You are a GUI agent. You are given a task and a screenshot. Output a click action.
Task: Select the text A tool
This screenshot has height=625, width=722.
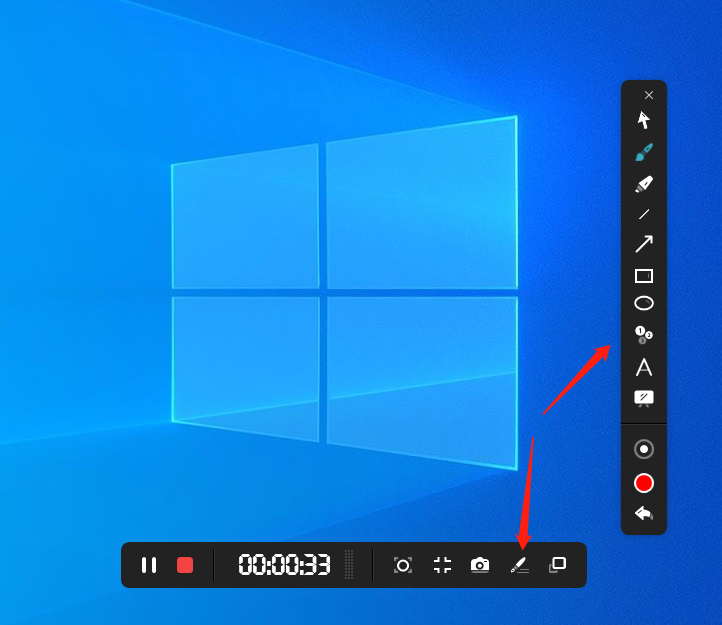click(x=644, y=367)
